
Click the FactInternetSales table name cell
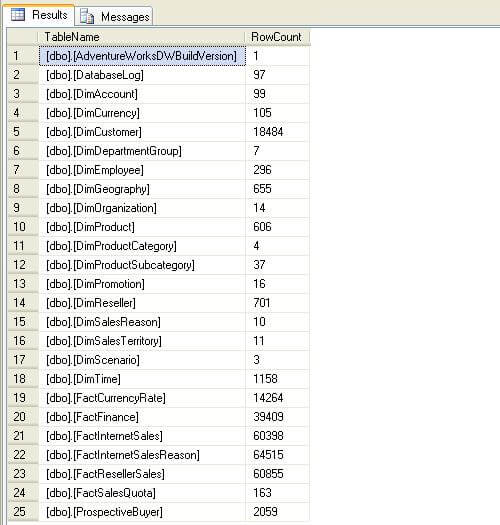tap(142, 436)
